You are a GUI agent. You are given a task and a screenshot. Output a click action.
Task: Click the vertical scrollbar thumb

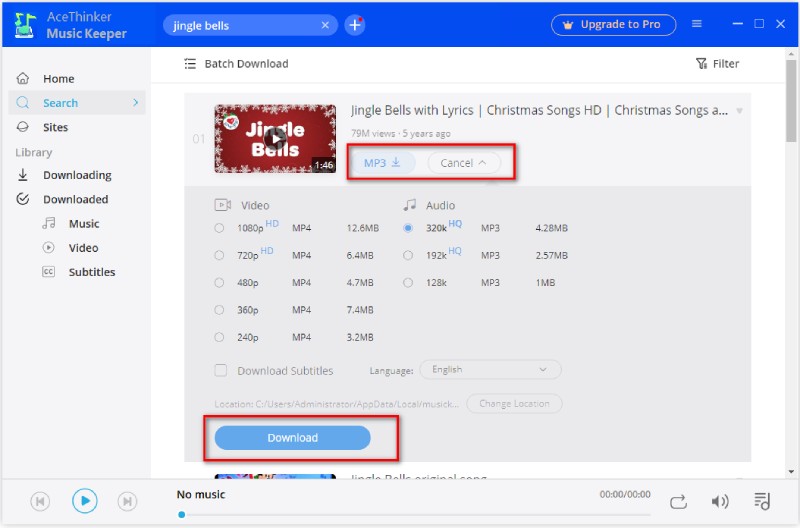791,100
